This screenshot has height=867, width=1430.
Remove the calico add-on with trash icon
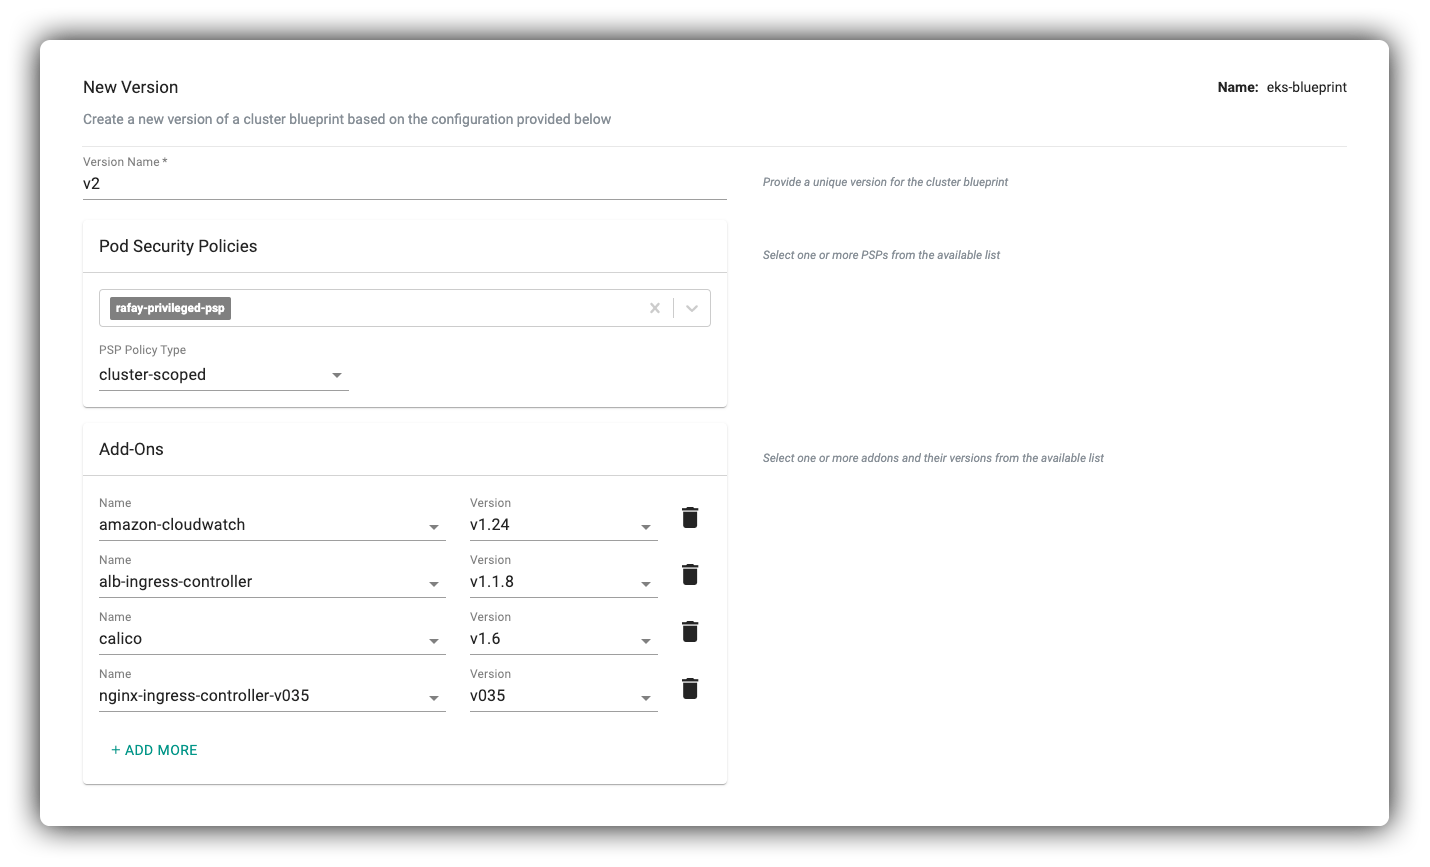690,631
